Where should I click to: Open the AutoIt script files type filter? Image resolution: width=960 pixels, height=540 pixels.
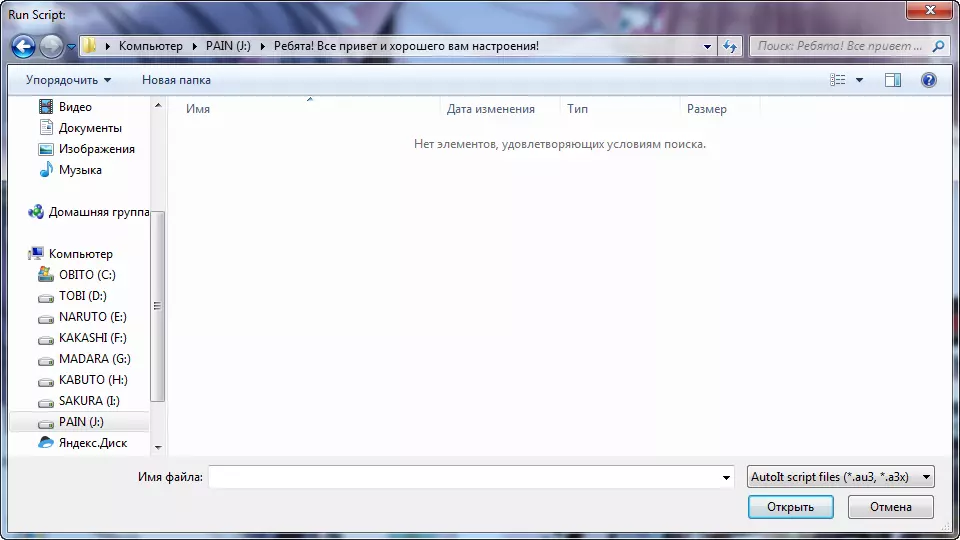(x=841, y=477)
